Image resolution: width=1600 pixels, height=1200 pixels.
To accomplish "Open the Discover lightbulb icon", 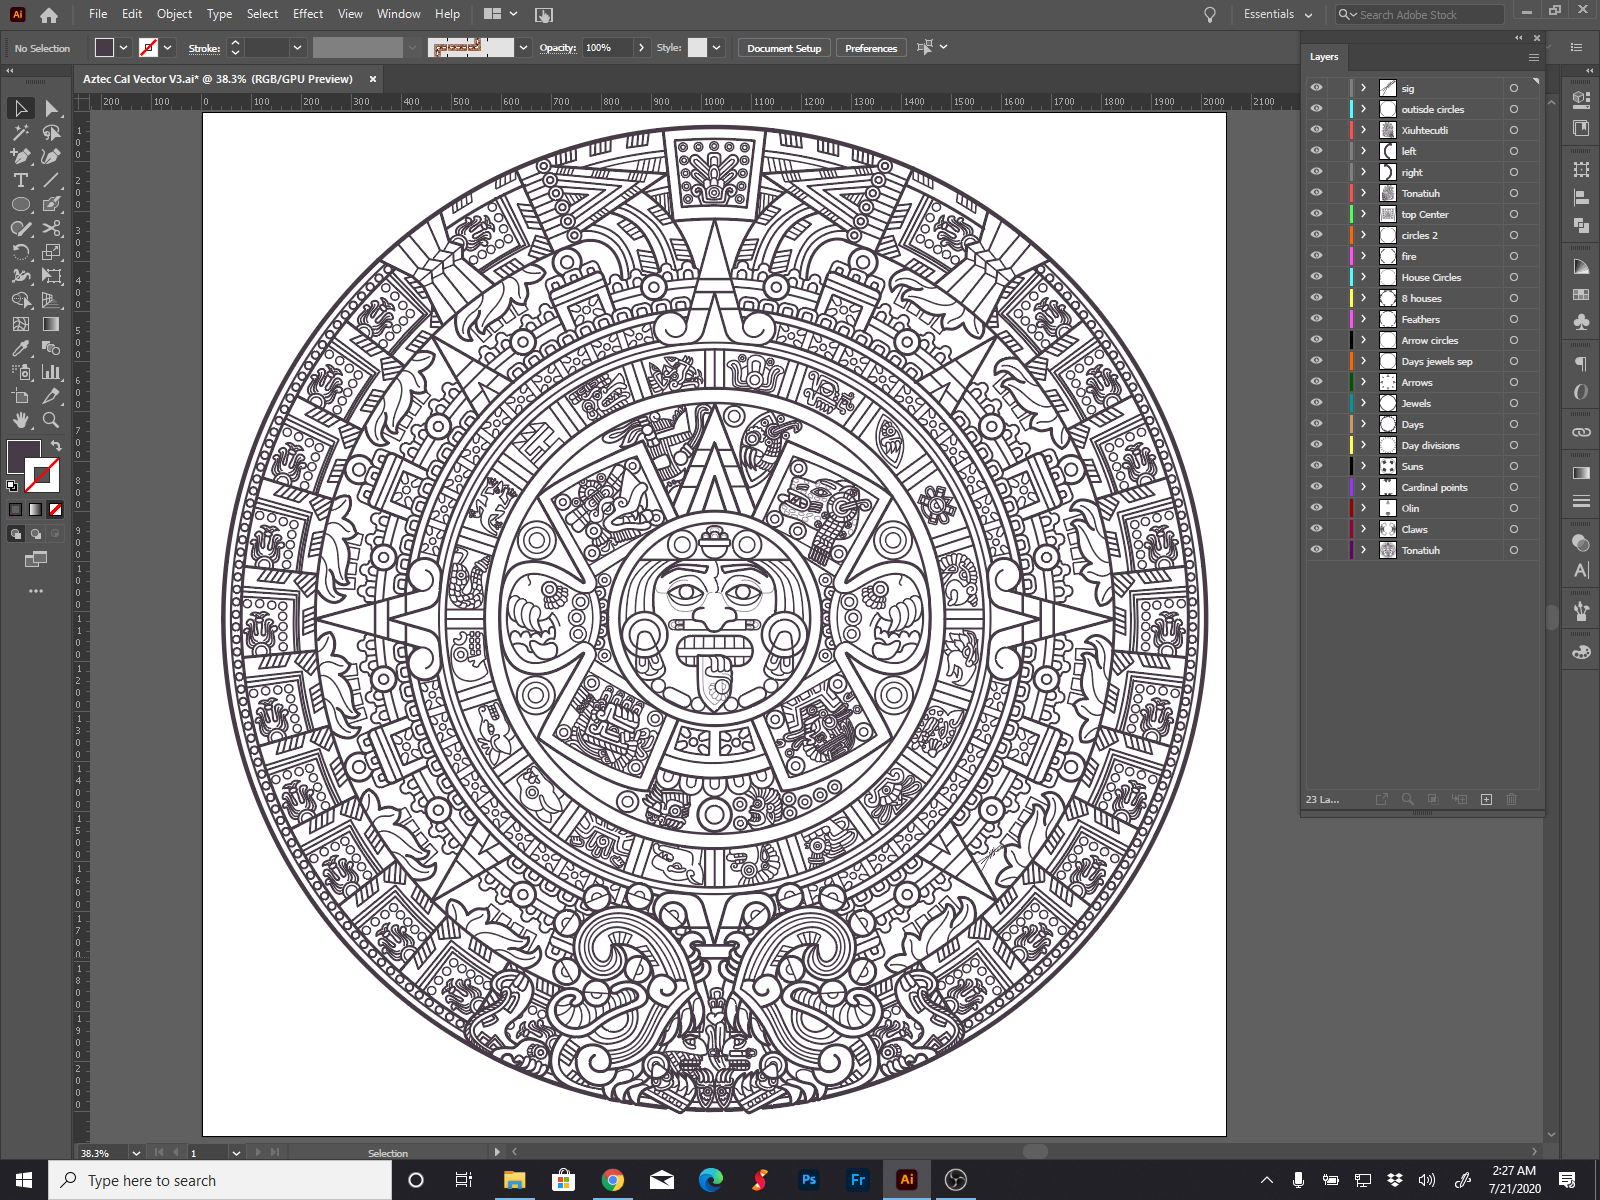I will (x=1210, y=14).
